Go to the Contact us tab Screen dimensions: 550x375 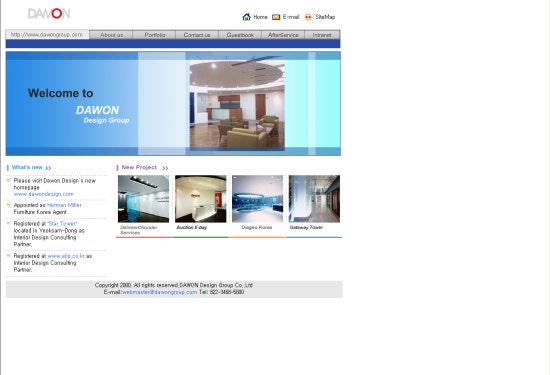click(x=197, y=35)
